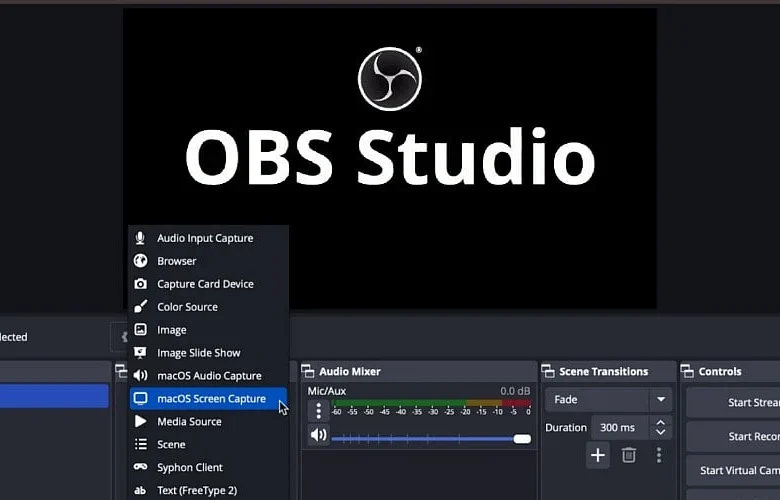Screen dimensions: 780x500
Task: Open transition properties three-dot menu
Action: [659, 455]
